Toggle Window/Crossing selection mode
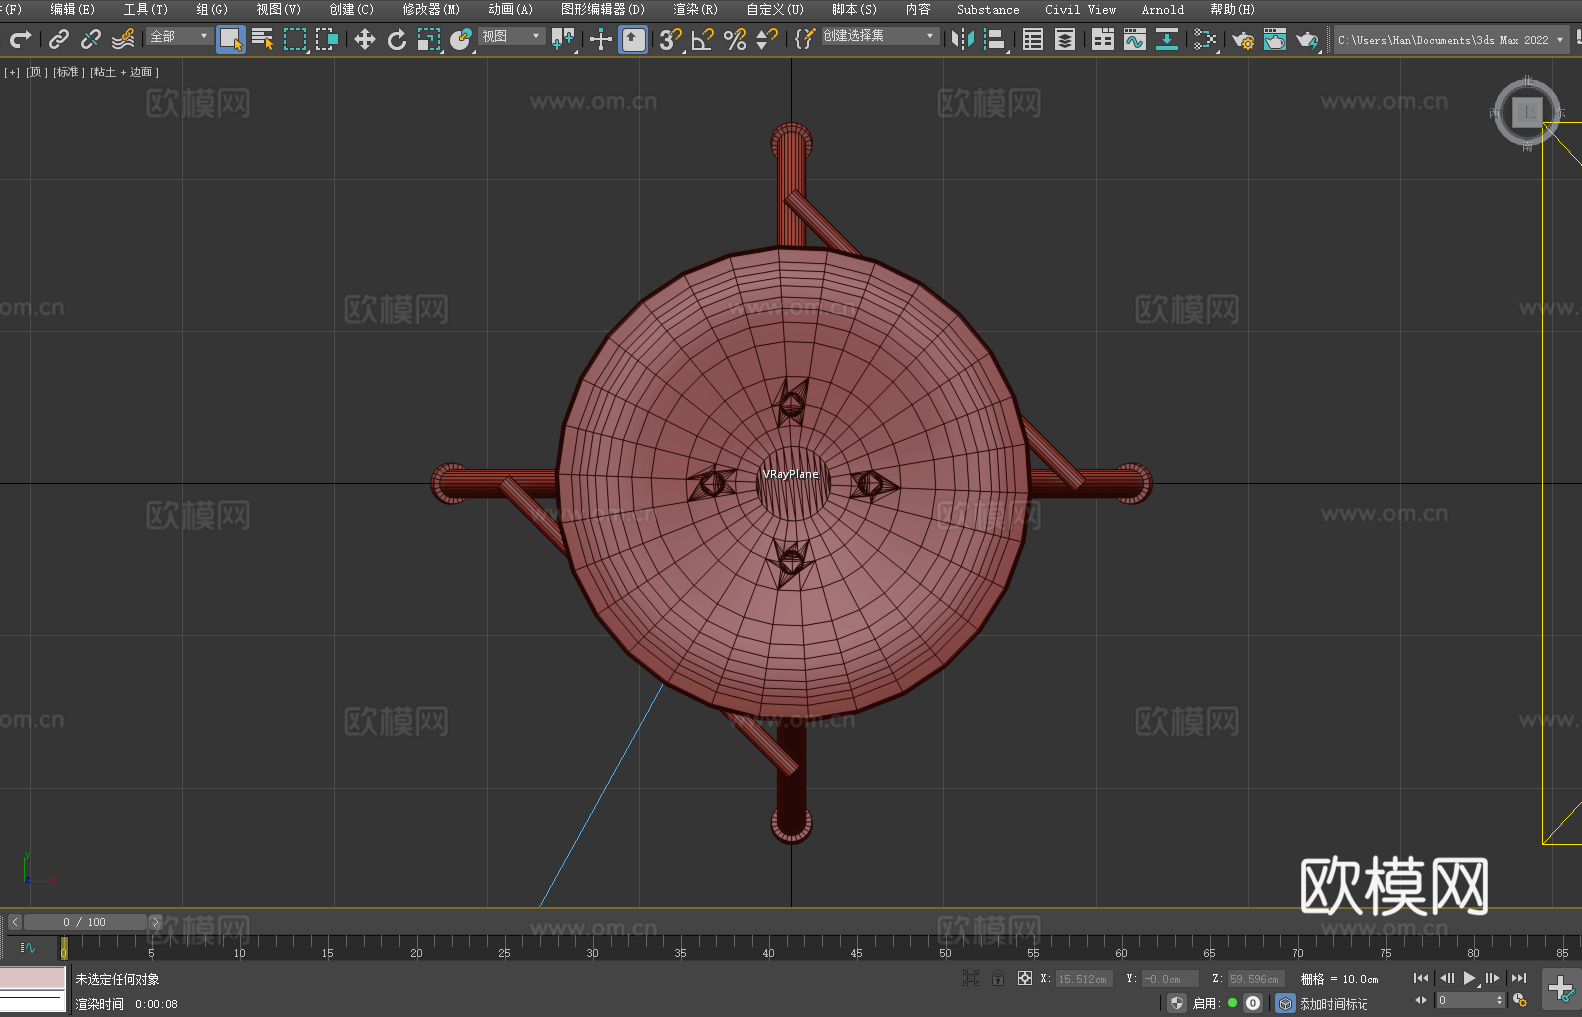Screen dimensions: 1582x1017 click(327, 39)
